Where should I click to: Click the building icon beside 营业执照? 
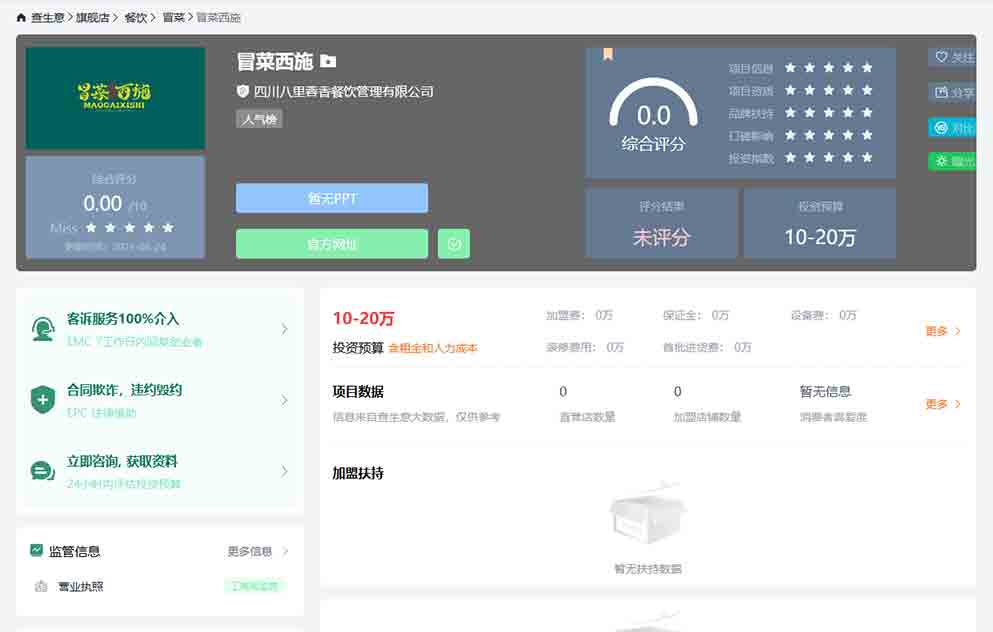[x=41, y=586]
